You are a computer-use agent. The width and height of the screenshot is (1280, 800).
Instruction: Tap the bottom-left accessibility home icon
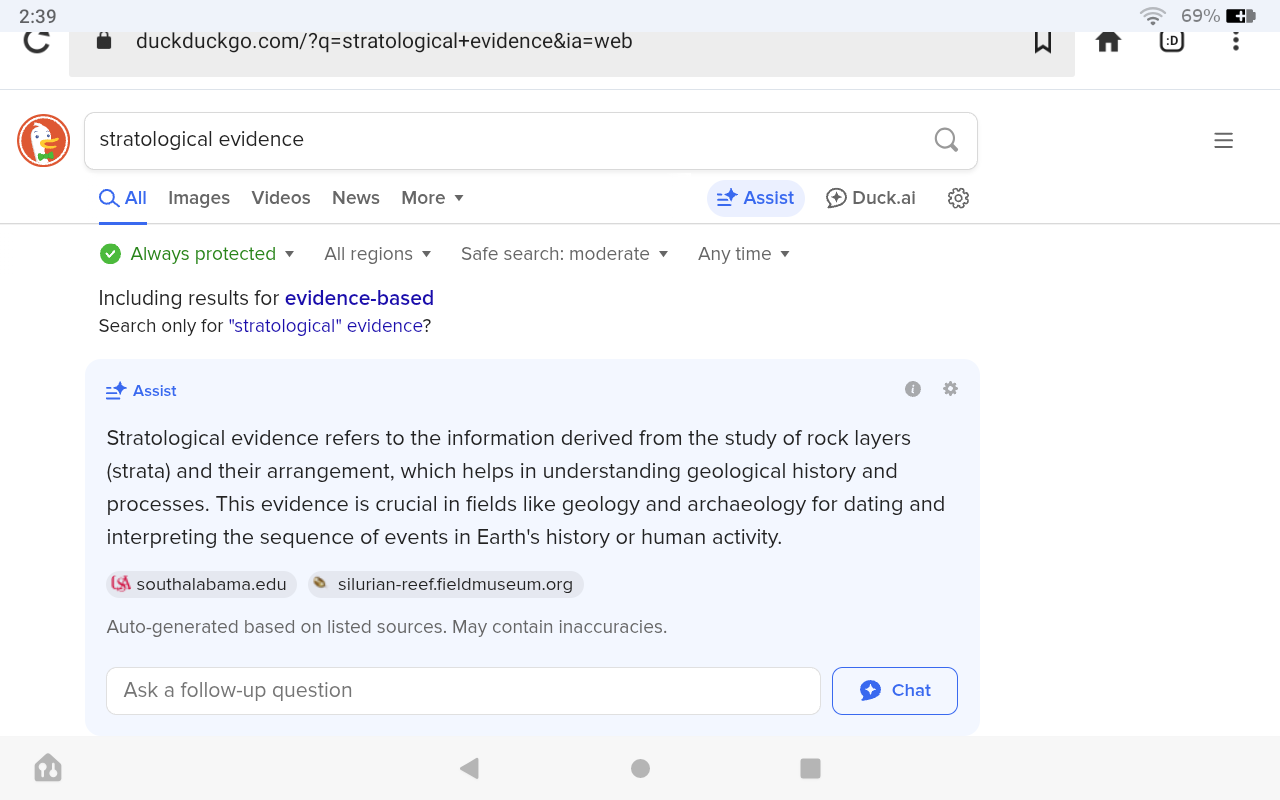48,768
